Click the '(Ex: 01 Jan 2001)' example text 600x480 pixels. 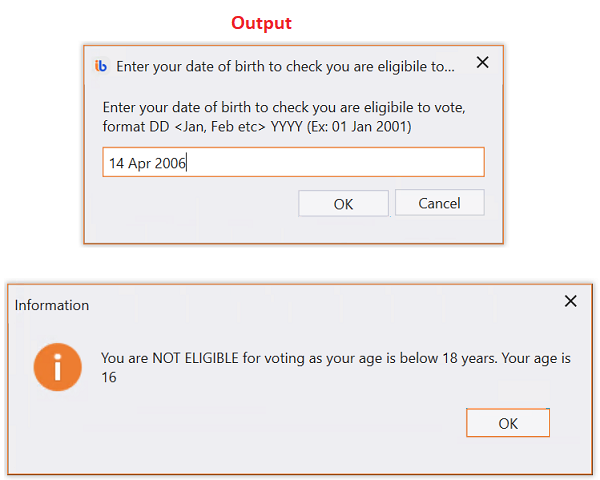(359, 127)
